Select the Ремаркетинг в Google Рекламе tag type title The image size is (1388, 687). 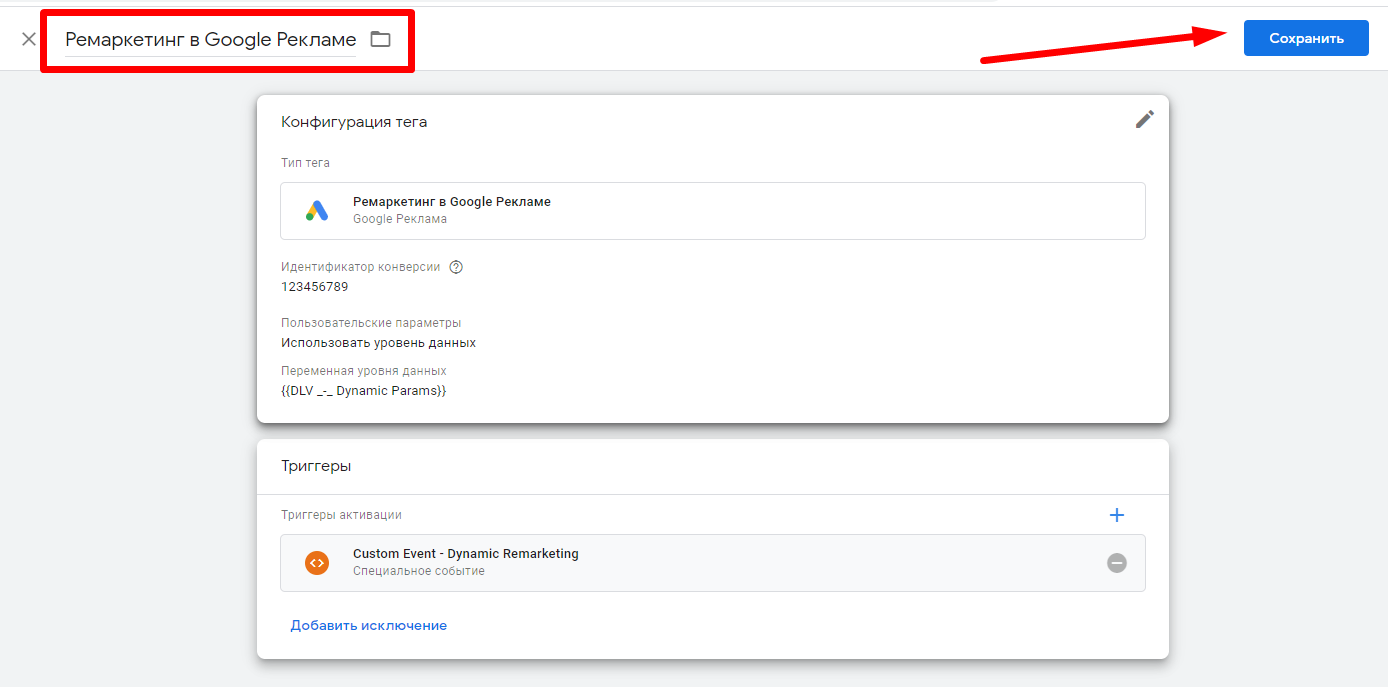[x=451, y=202]
